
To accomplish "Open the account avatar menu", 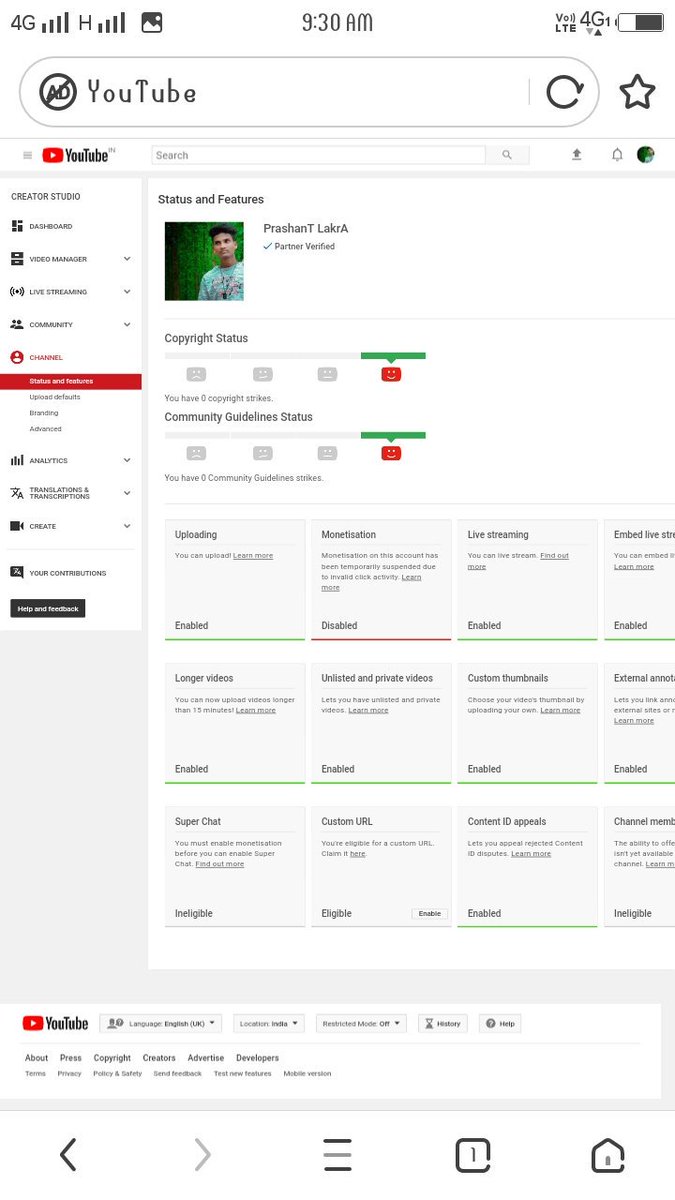I will click(646, 155).
